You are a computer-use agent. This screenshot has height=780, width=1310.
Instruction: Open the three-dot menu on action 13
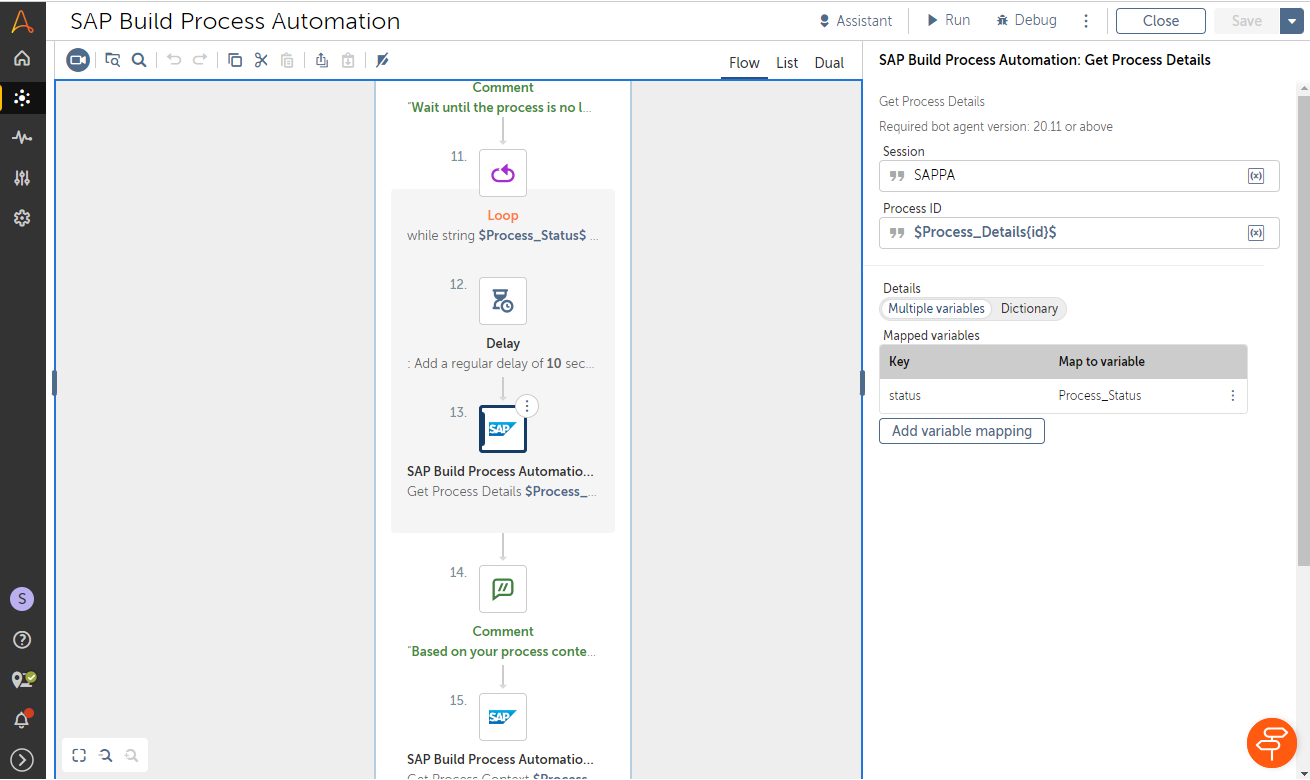pos(528,406)
